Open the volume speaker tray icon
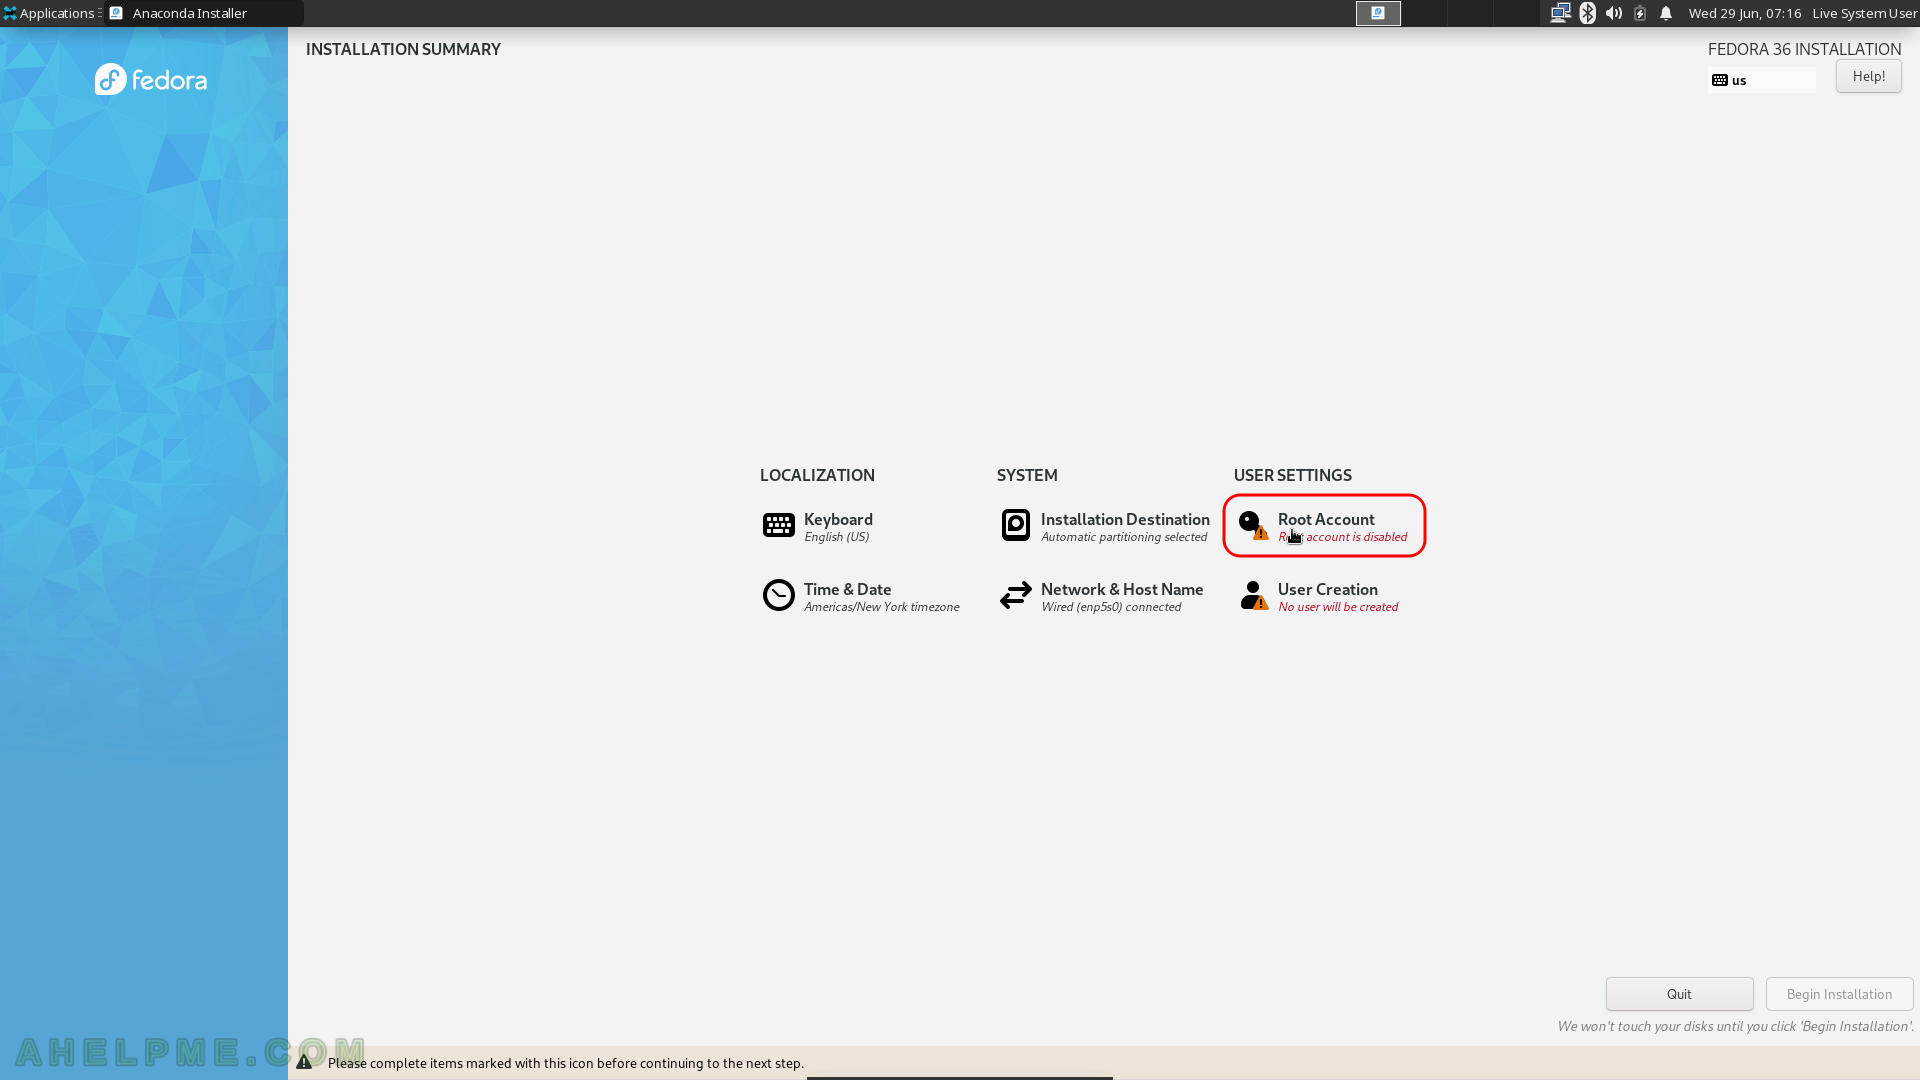Image resolution: width=1920 pixels, height=1080 pixels. (x=1614, y=13)
